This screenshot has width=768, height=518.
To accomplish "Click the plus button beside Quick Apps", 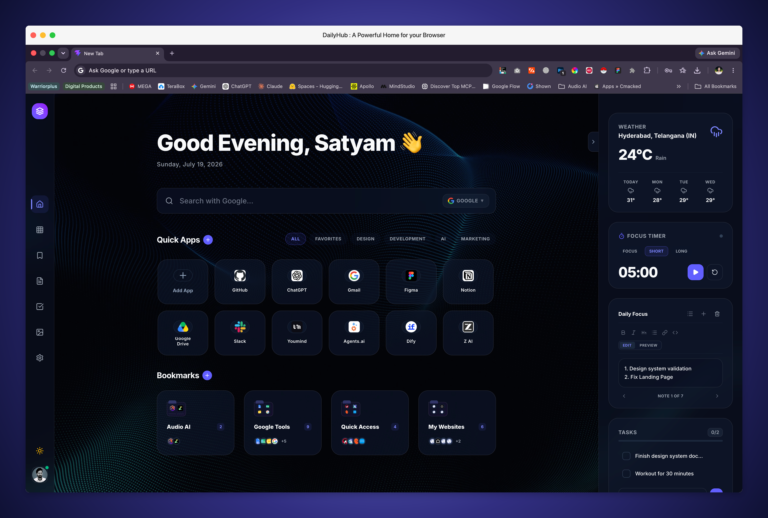I will pos(208,240).
